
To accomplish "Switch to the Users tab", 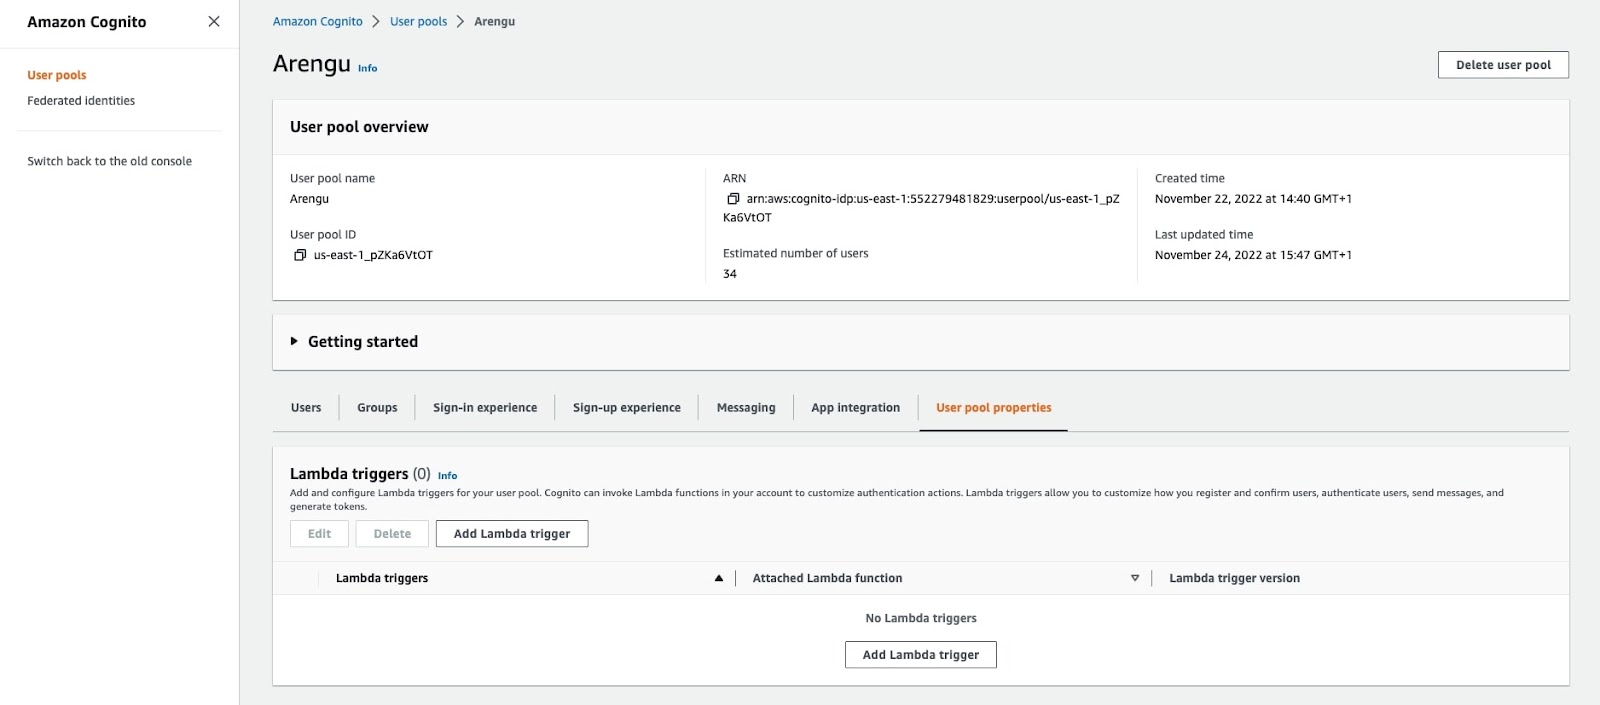I will click(x=306, y=408).
